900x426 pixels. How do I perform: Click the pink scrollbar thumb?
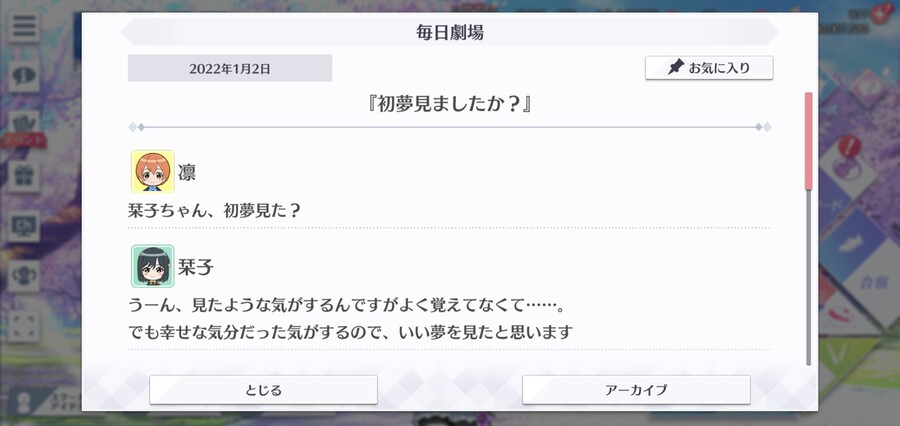[808, 141]
